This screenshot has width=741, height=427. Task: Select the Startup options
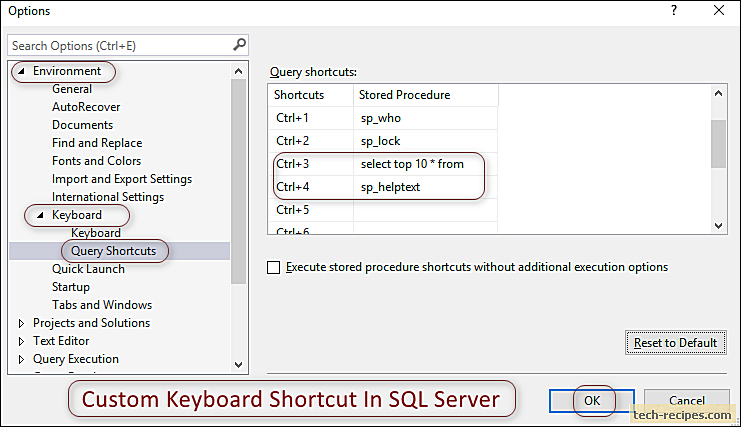70,287
